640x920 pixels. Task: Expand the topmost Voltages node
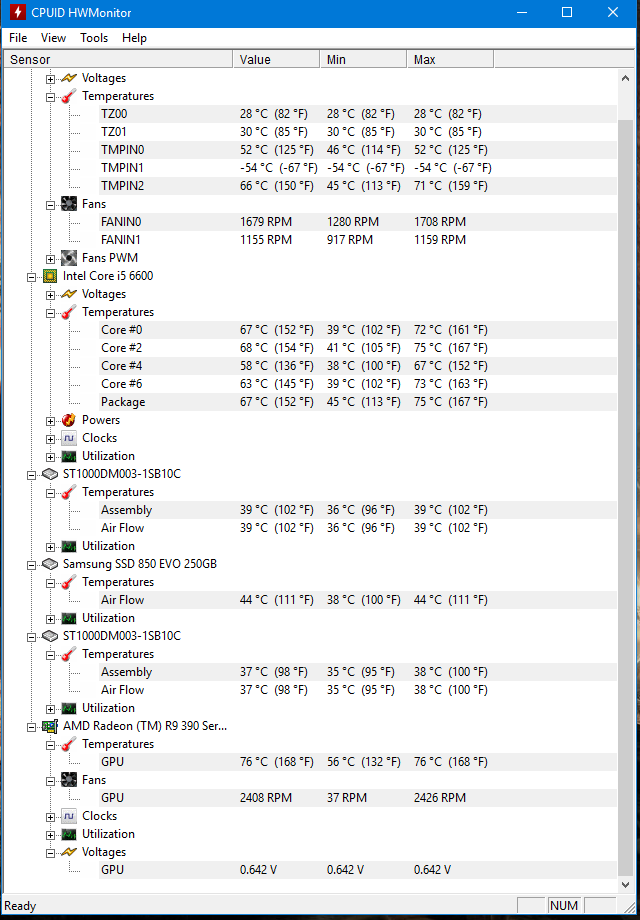click(x=50, y=79)
